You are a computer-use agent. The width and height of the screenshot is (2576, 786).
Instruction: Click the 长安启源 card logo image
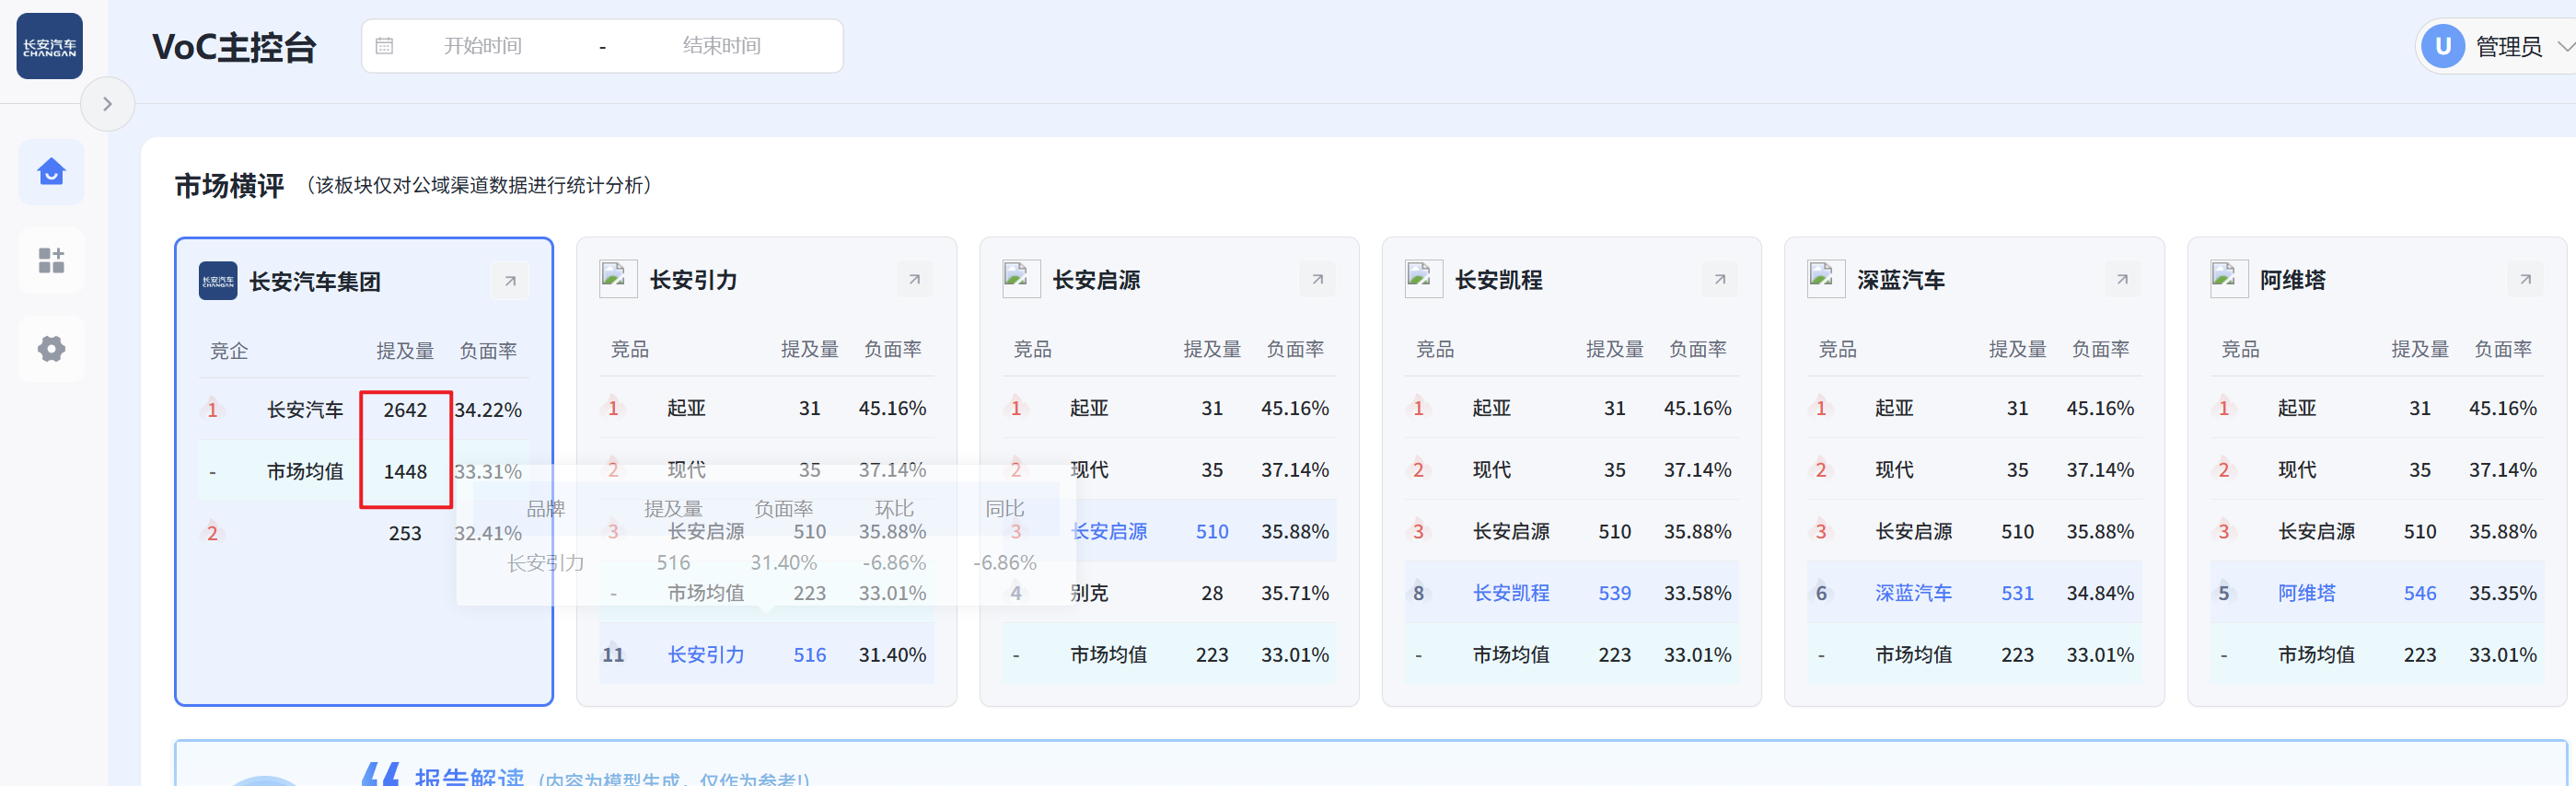pos(1021,279)
